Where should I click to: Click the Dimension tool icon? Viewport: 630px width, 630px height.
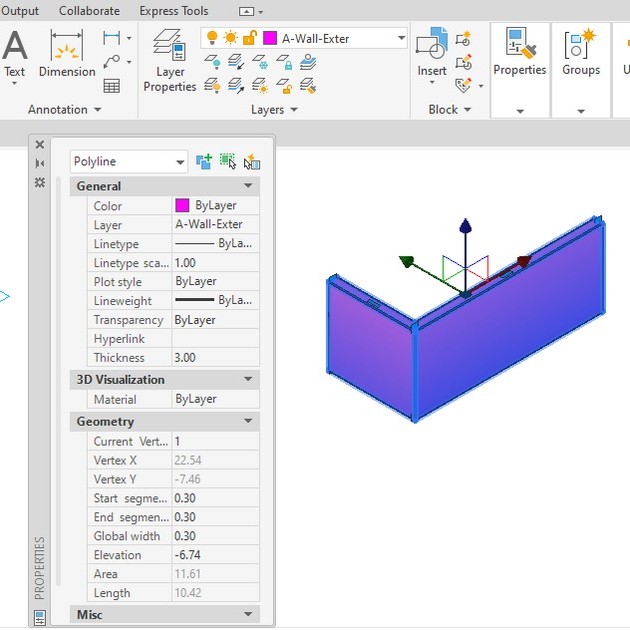(x=67, y=45)
